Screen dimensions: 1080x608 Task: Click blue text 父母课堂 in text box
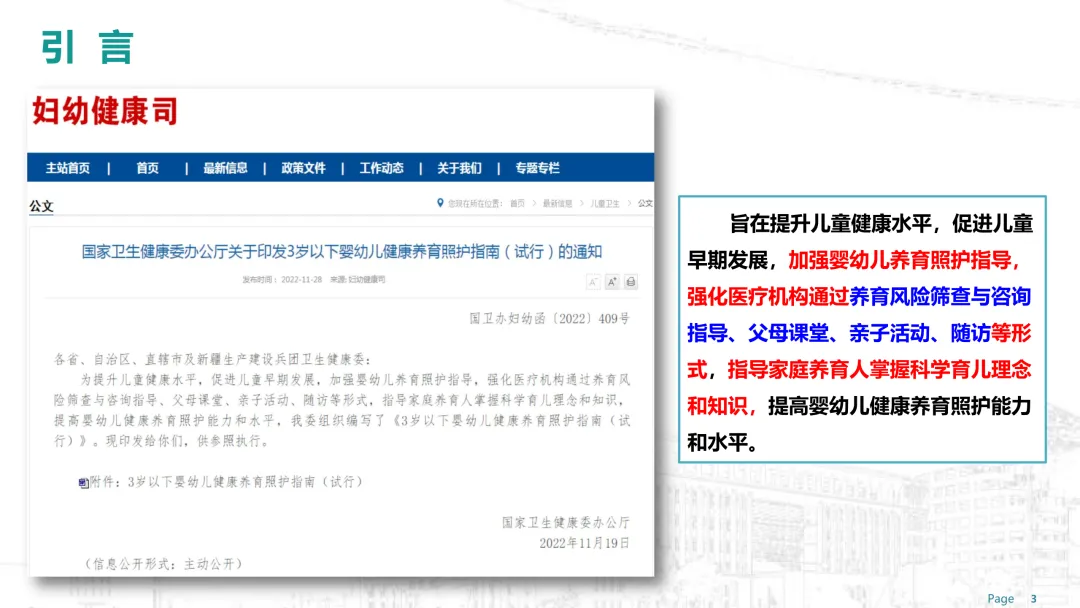[x=789, y=333]
